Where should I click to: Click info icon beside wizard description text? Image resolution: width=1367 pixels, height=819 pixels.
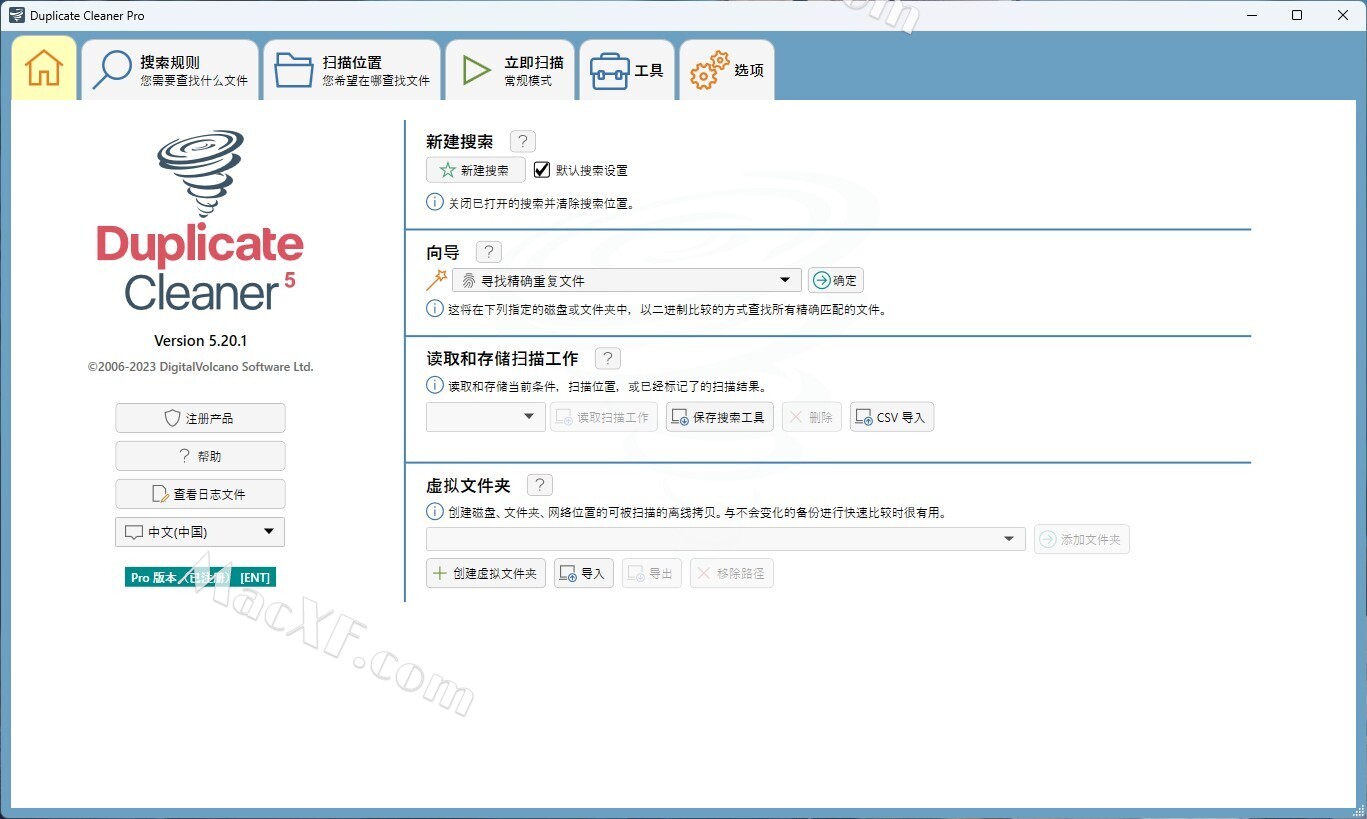click(435, 309)
